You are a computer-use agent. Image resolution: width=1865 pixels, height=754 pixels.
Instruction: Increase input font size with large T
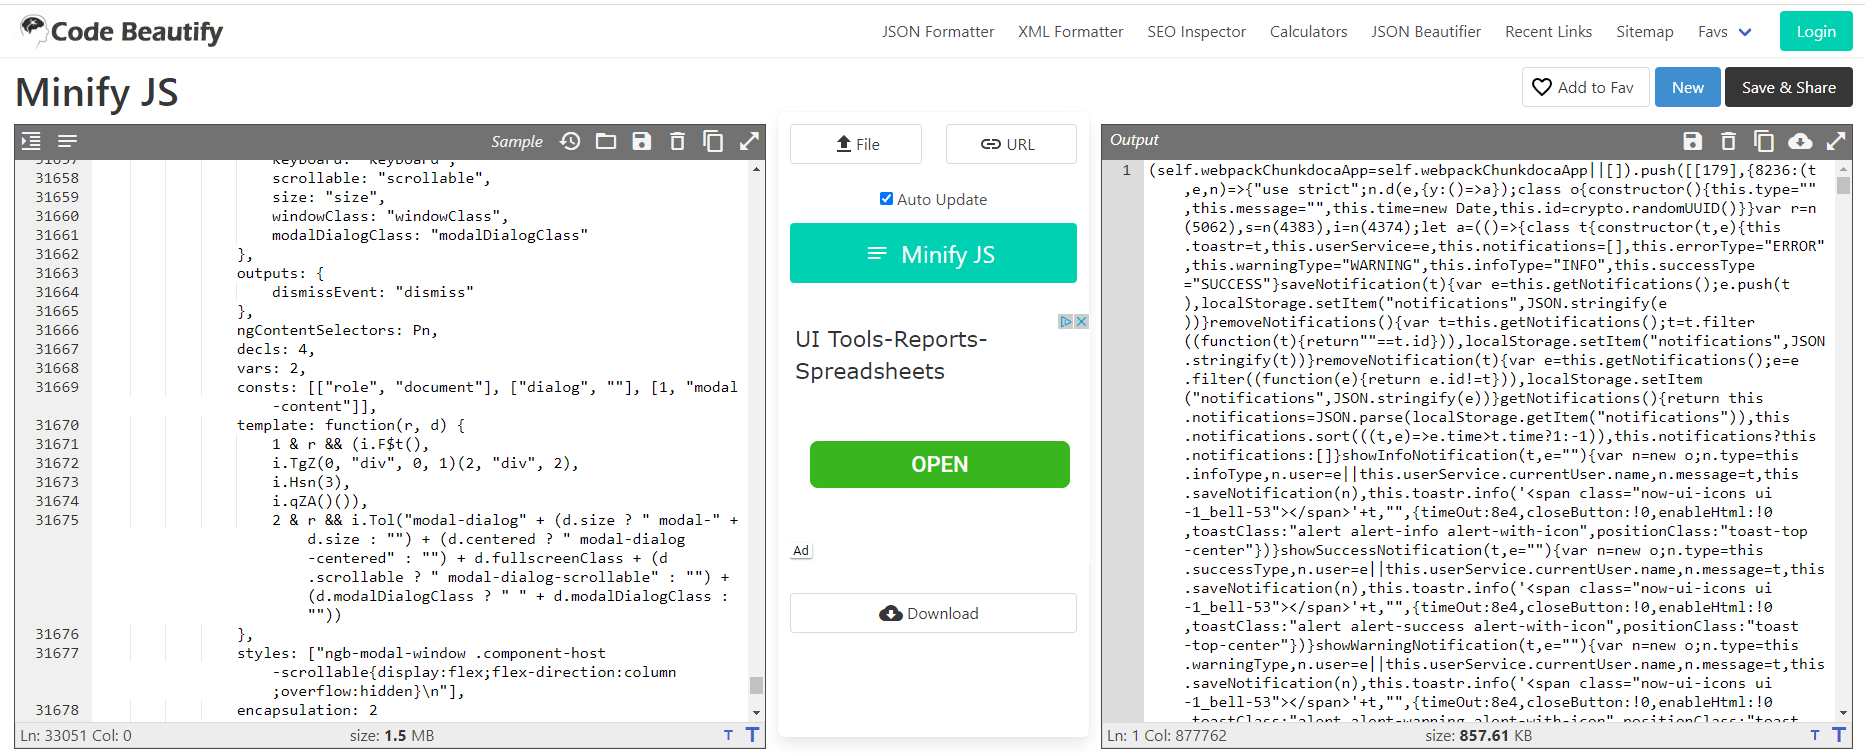coord(752,735)
